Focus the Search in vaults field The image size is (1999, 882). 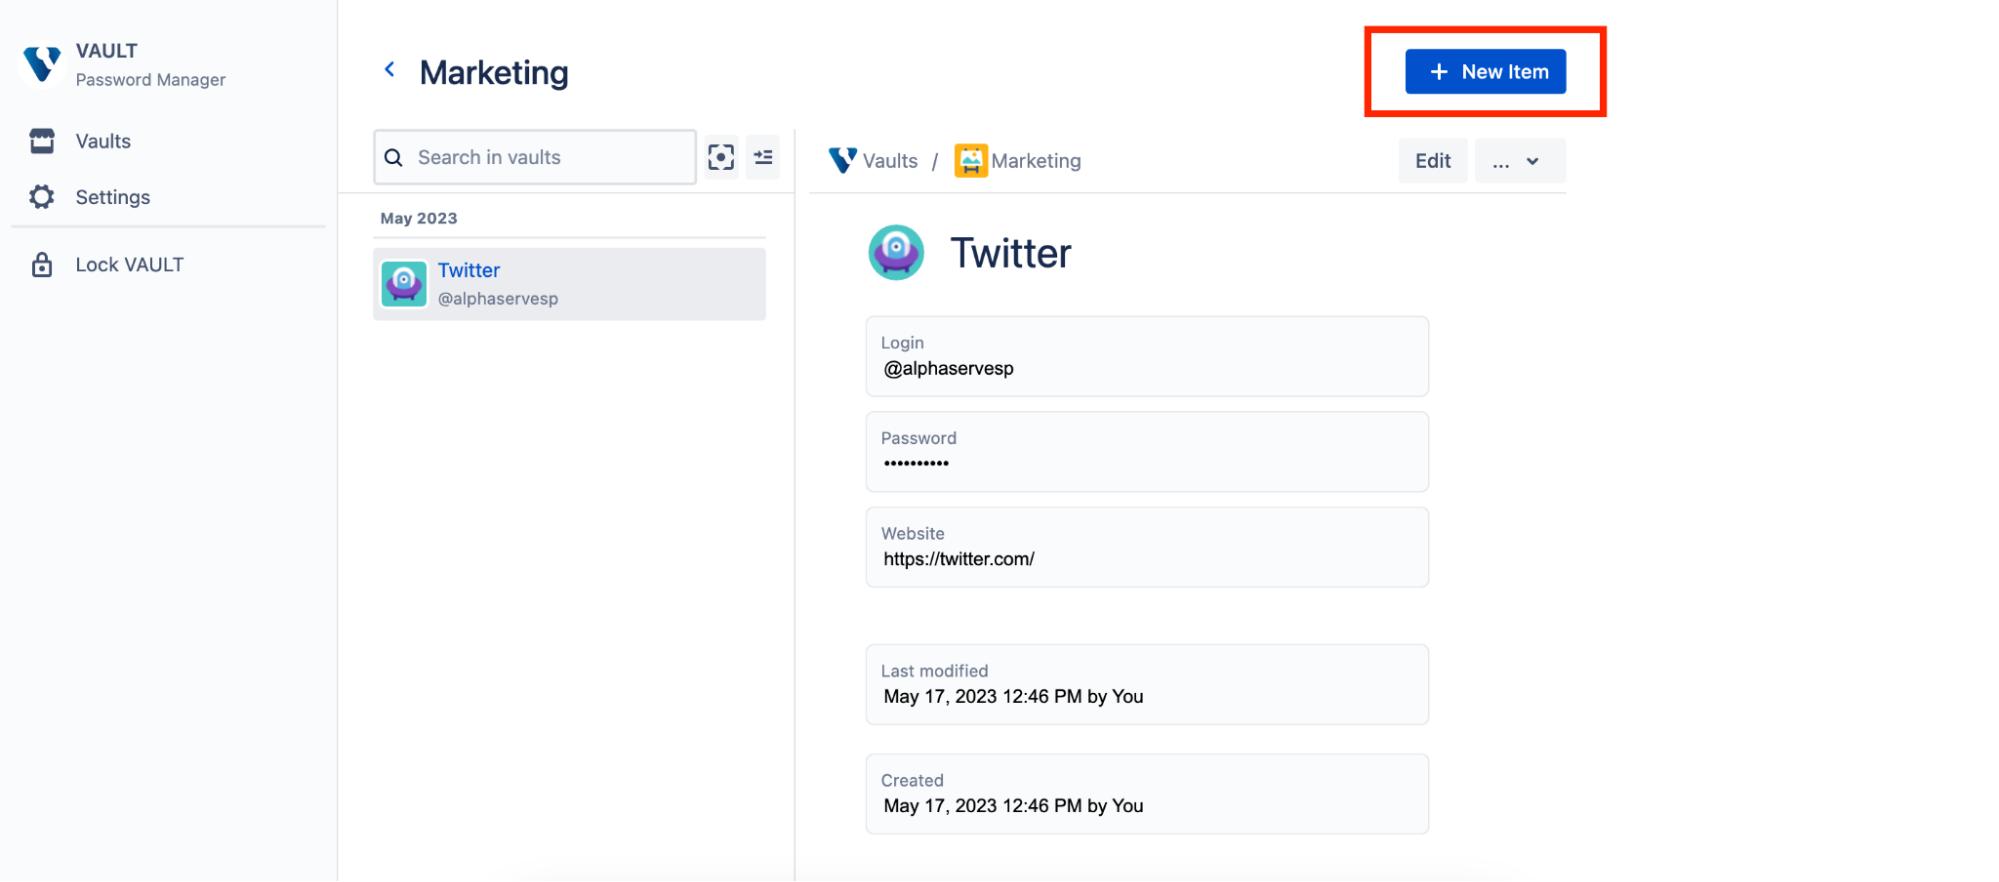click(x=535, y=157)
